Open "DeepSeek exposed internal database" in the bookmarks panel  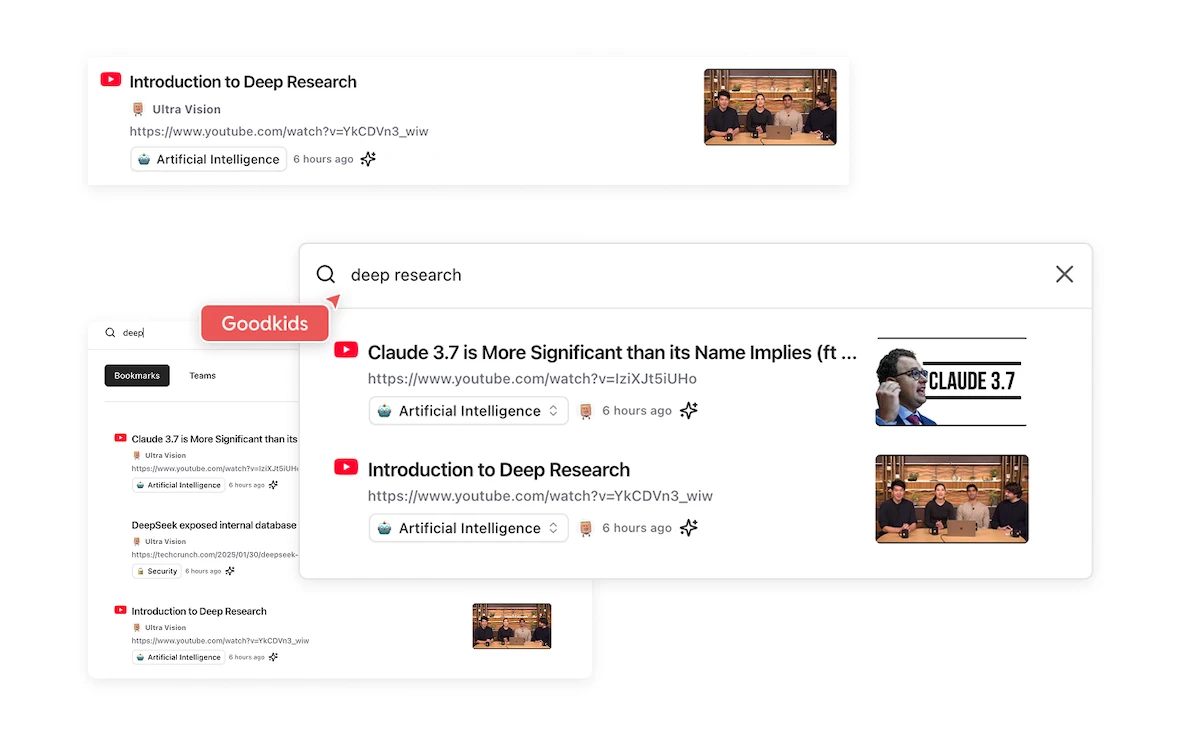point(214,525)
